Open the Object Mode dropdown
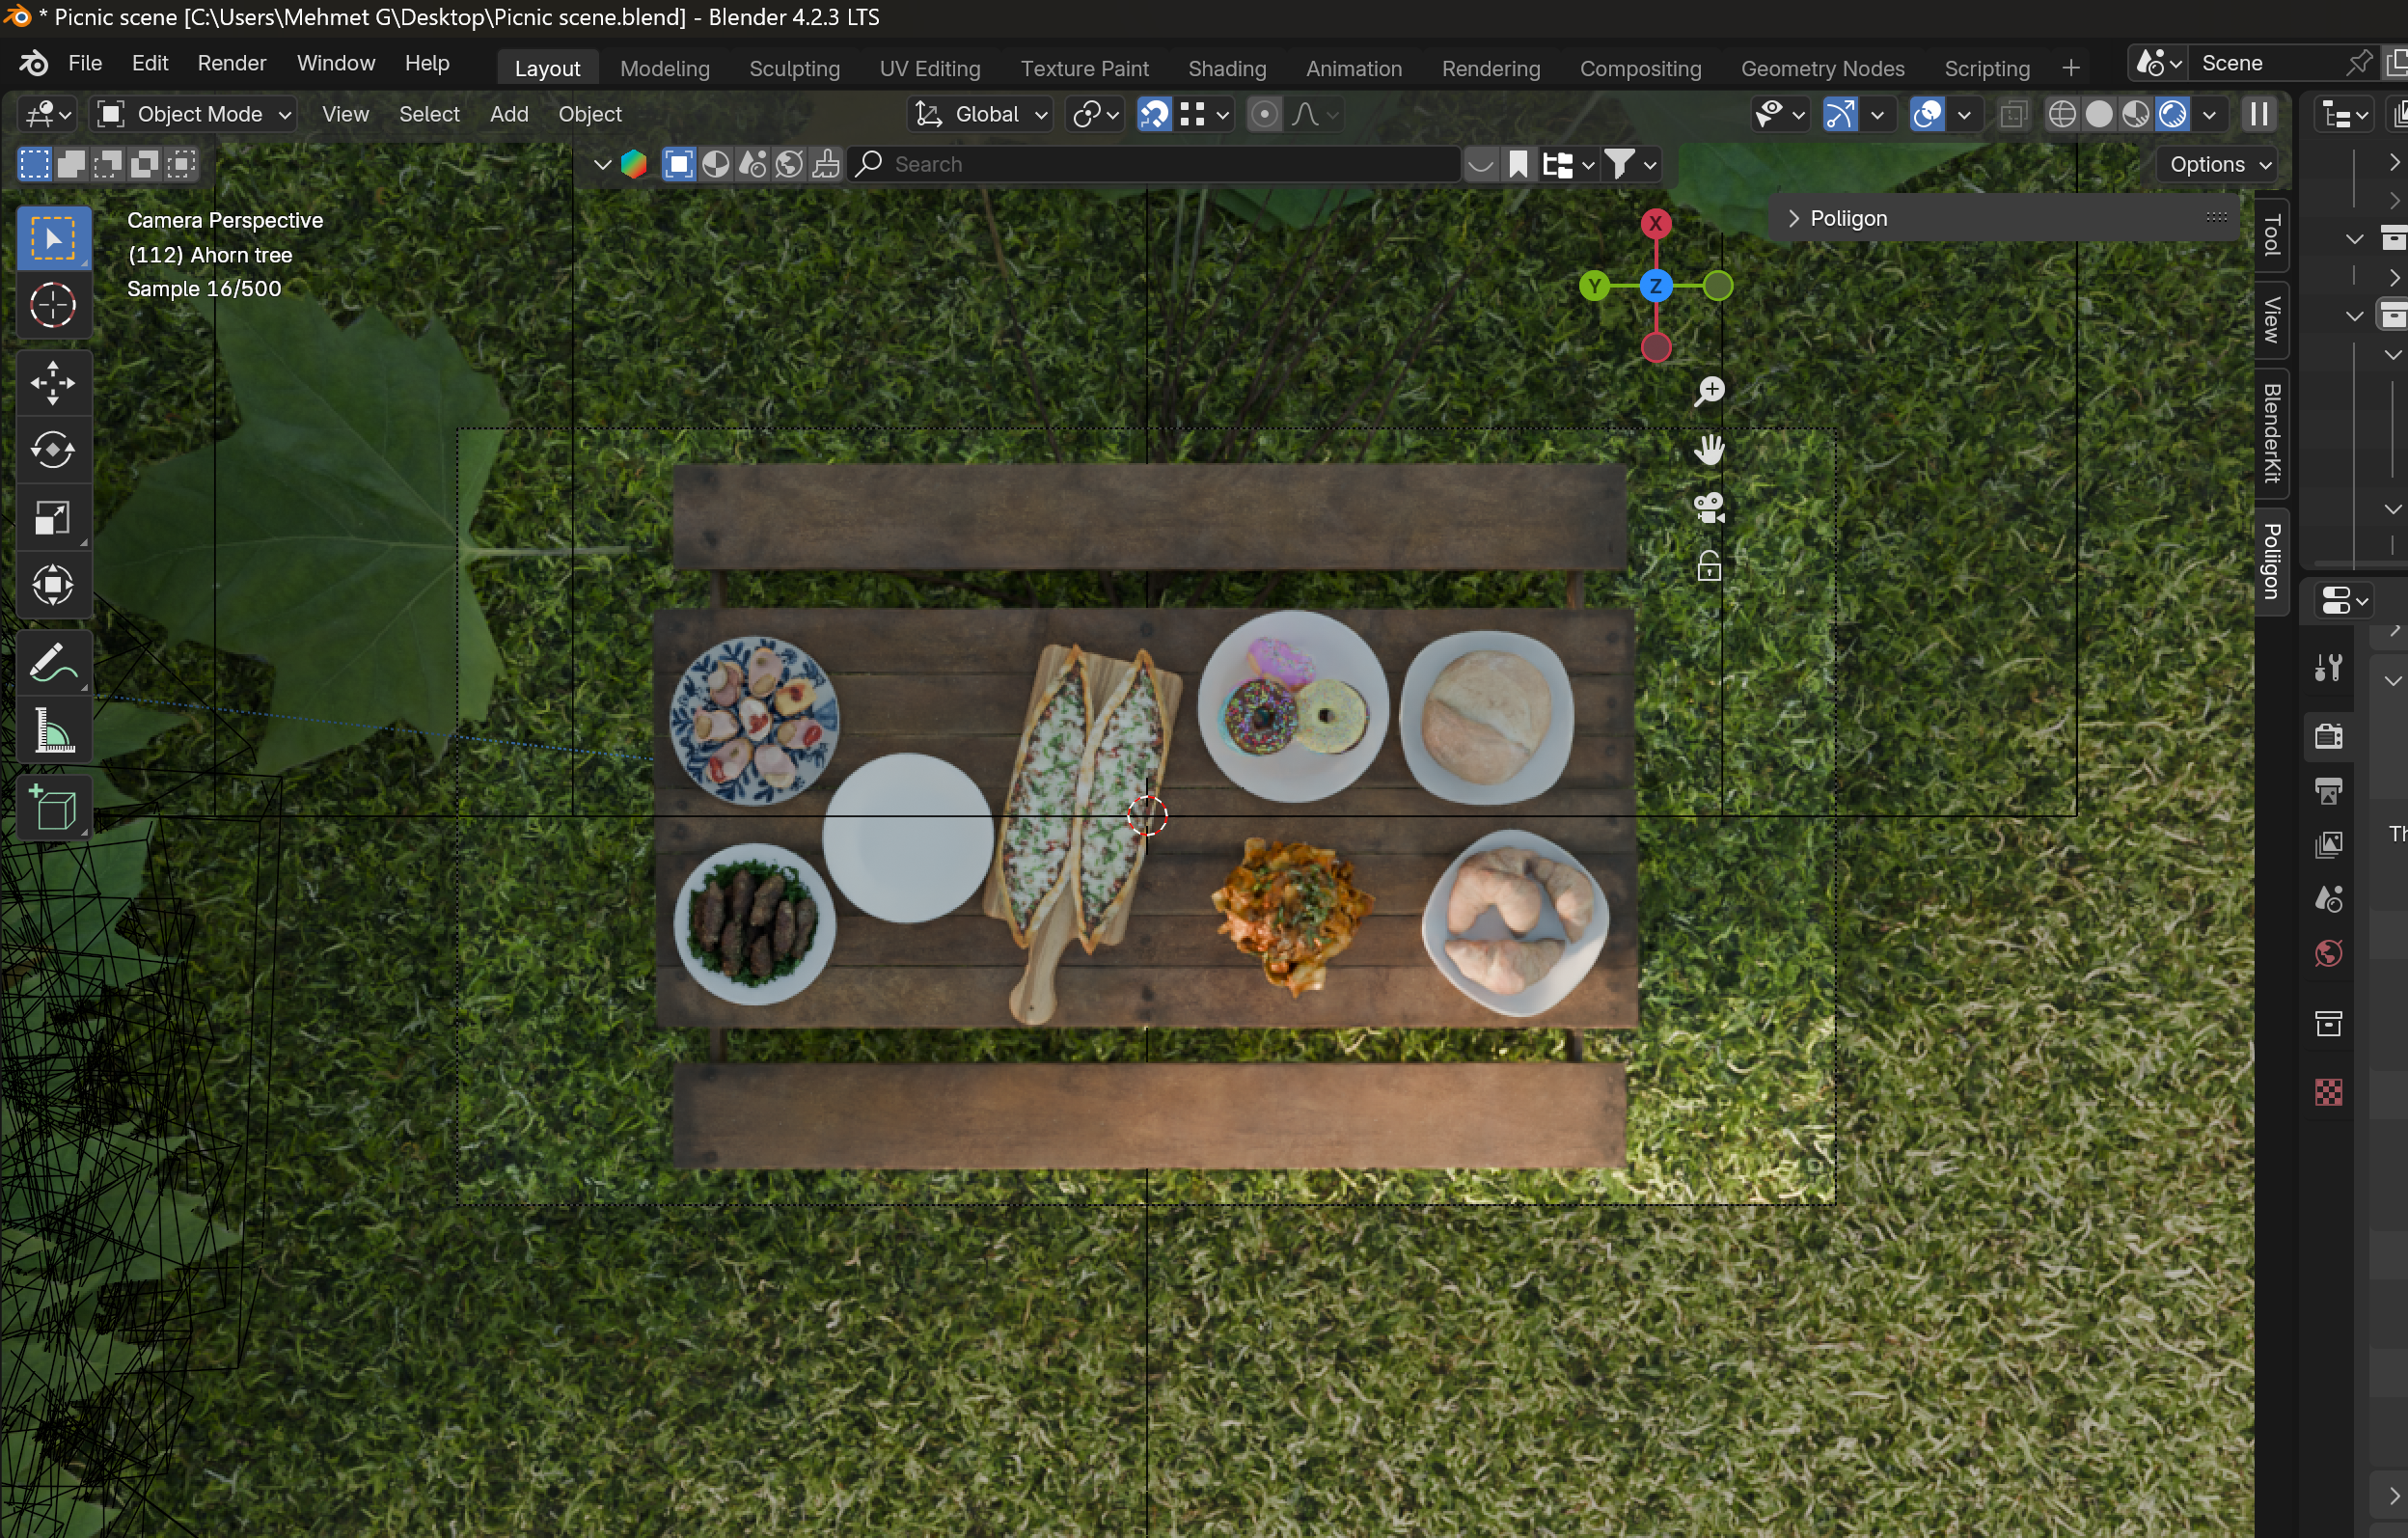The height and width of the screenshot is (1538, 2408). point(195,114)
